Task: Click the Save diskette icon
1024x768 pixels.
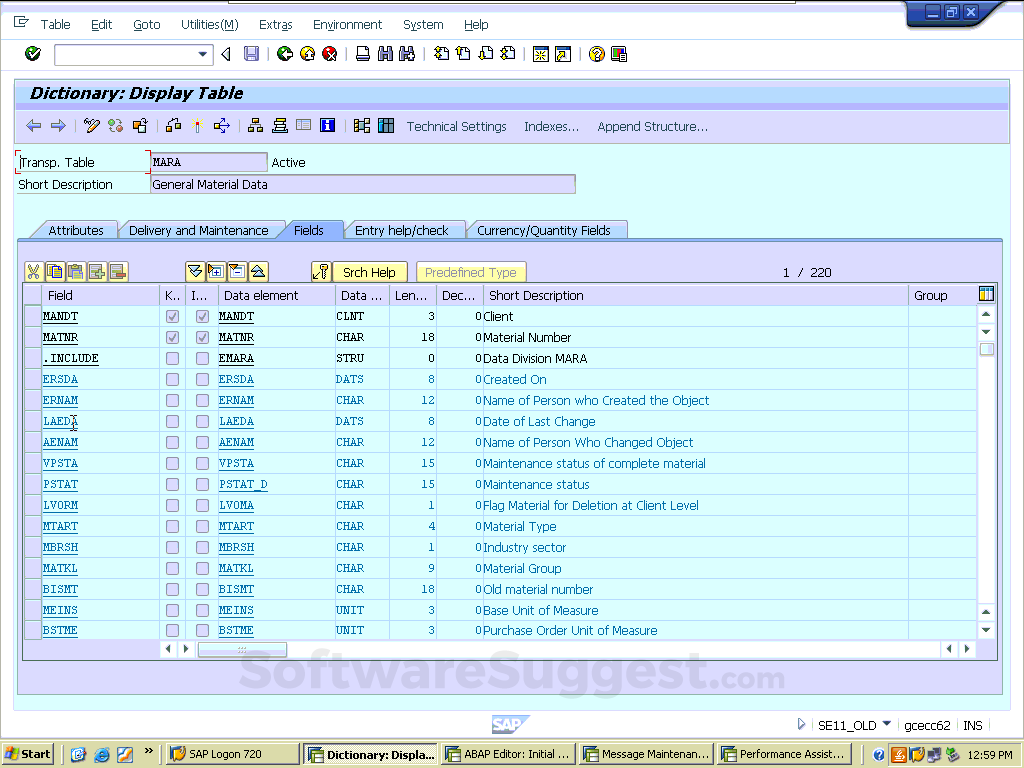Action: tap(251, 54)
